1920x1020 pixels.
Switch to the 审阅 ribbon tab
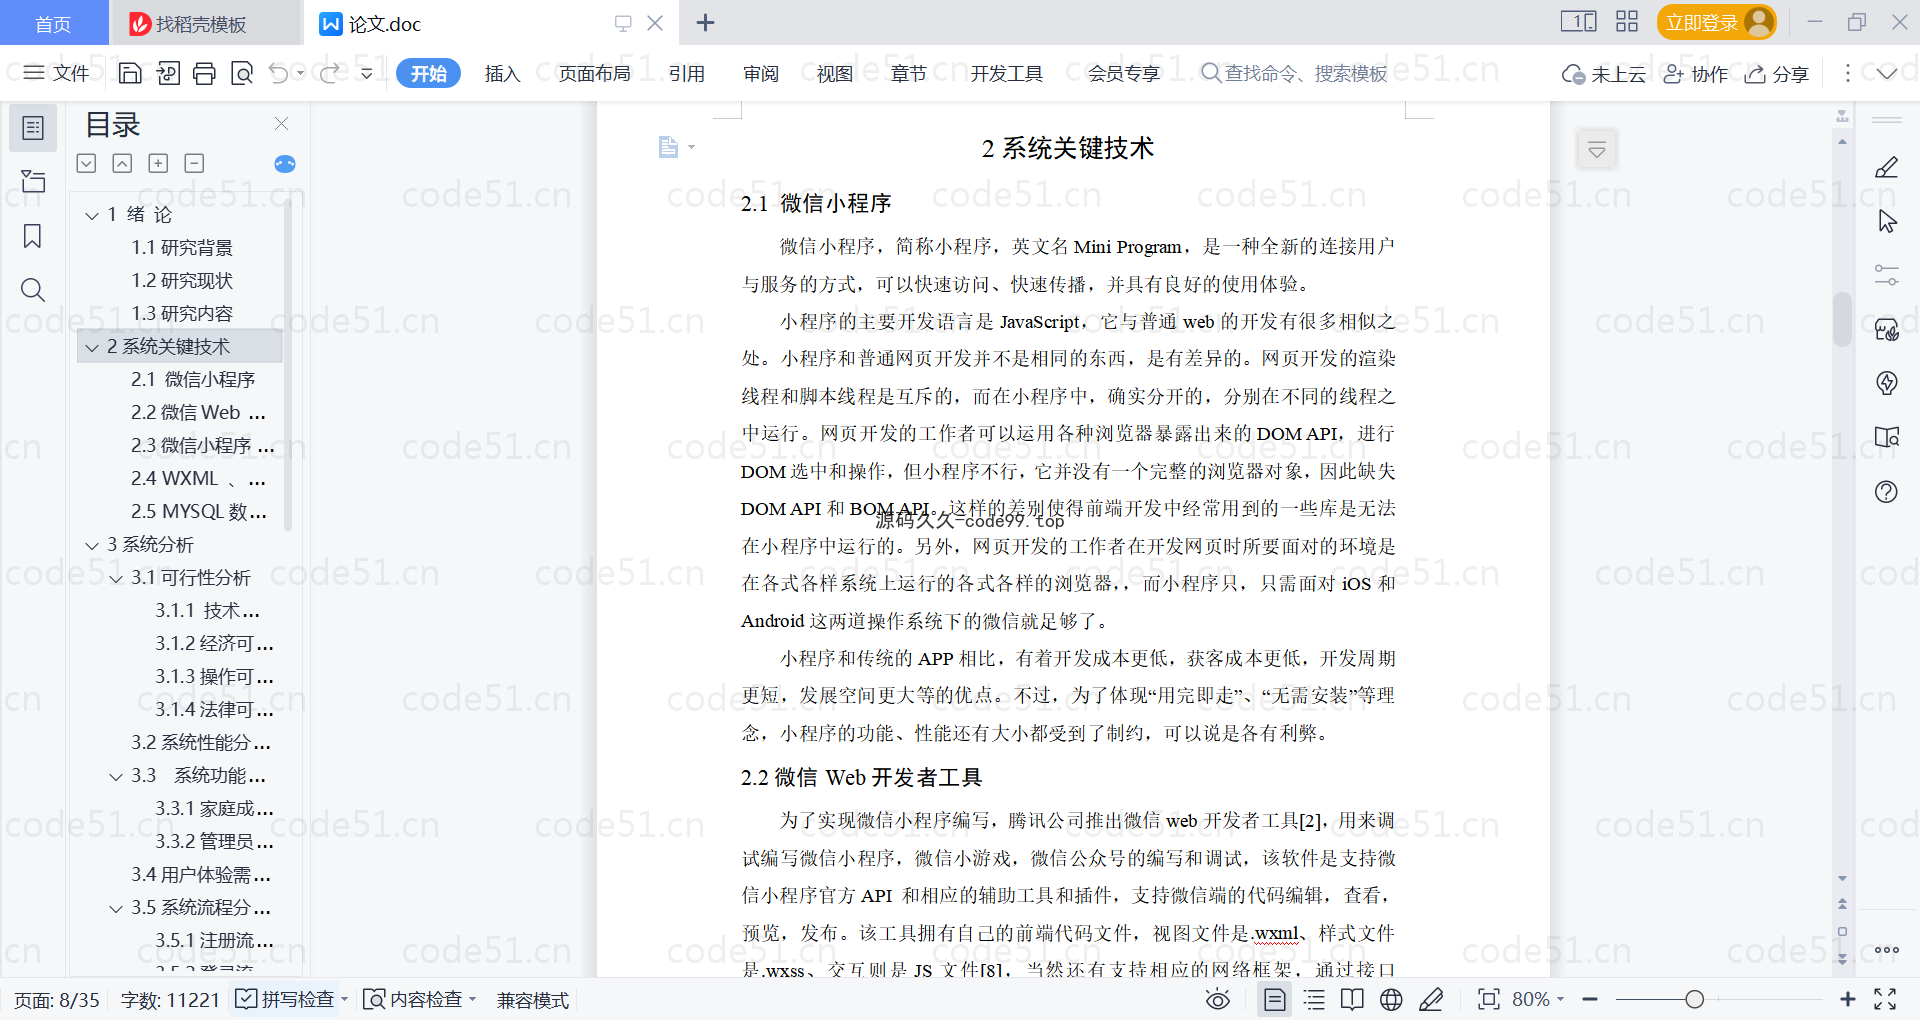point(760,73)
